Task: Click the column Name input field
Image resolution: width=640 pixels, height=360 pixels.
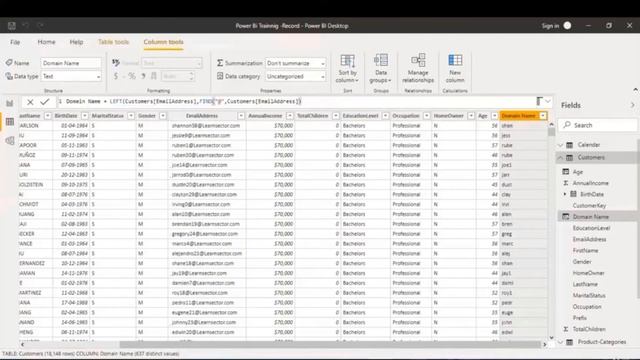Action: (71, 63)
